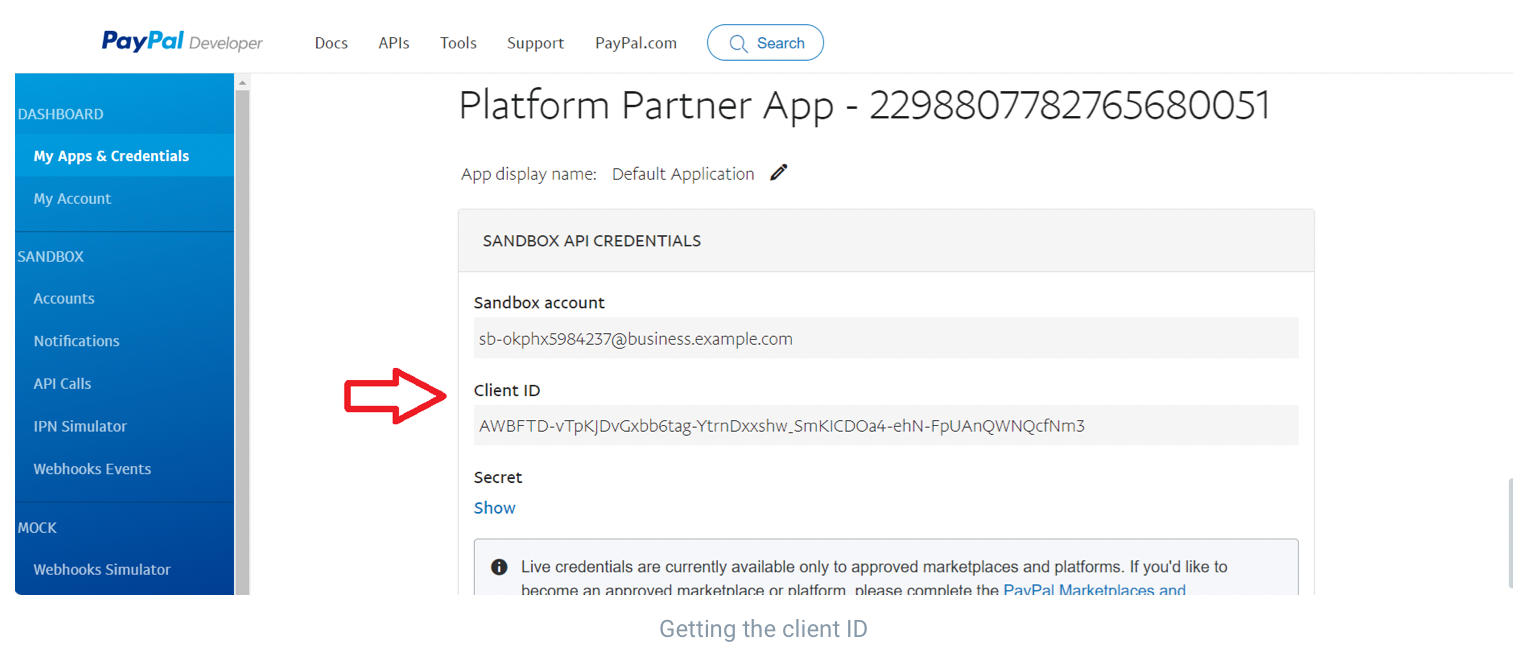Click the 'App display name:' label

(528, 174)
